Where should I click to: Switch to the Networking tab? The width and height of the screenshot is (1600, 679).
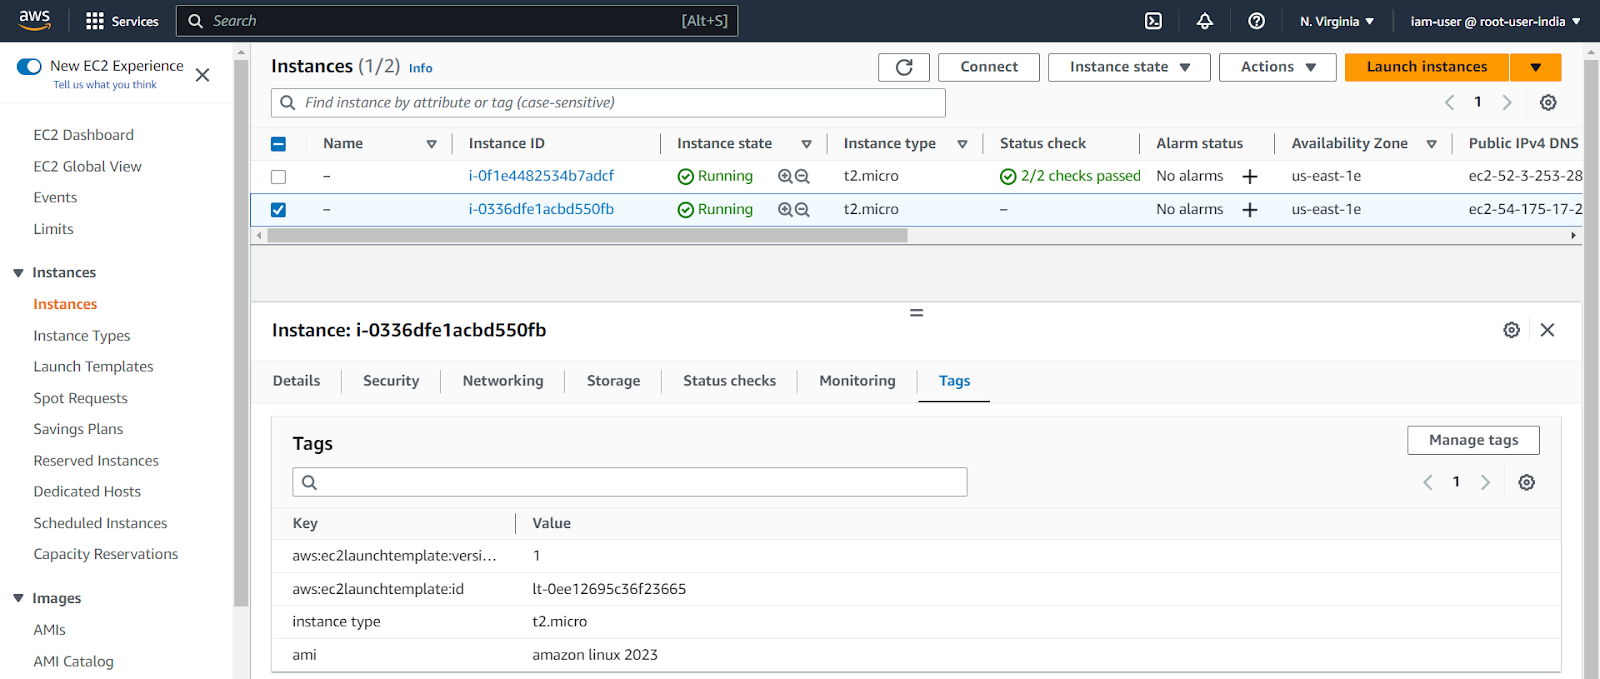click(x=503, y=381)
